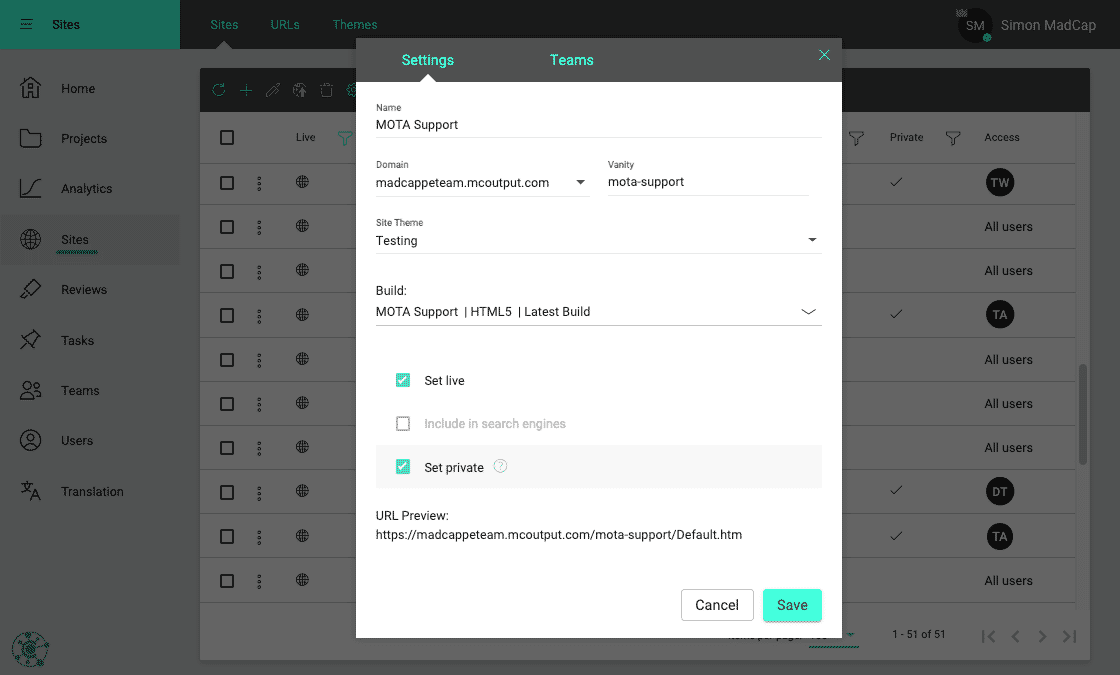Click the SM user avatar
Viewport: 1120px width, 675px height.
click(x=975, y=25)
